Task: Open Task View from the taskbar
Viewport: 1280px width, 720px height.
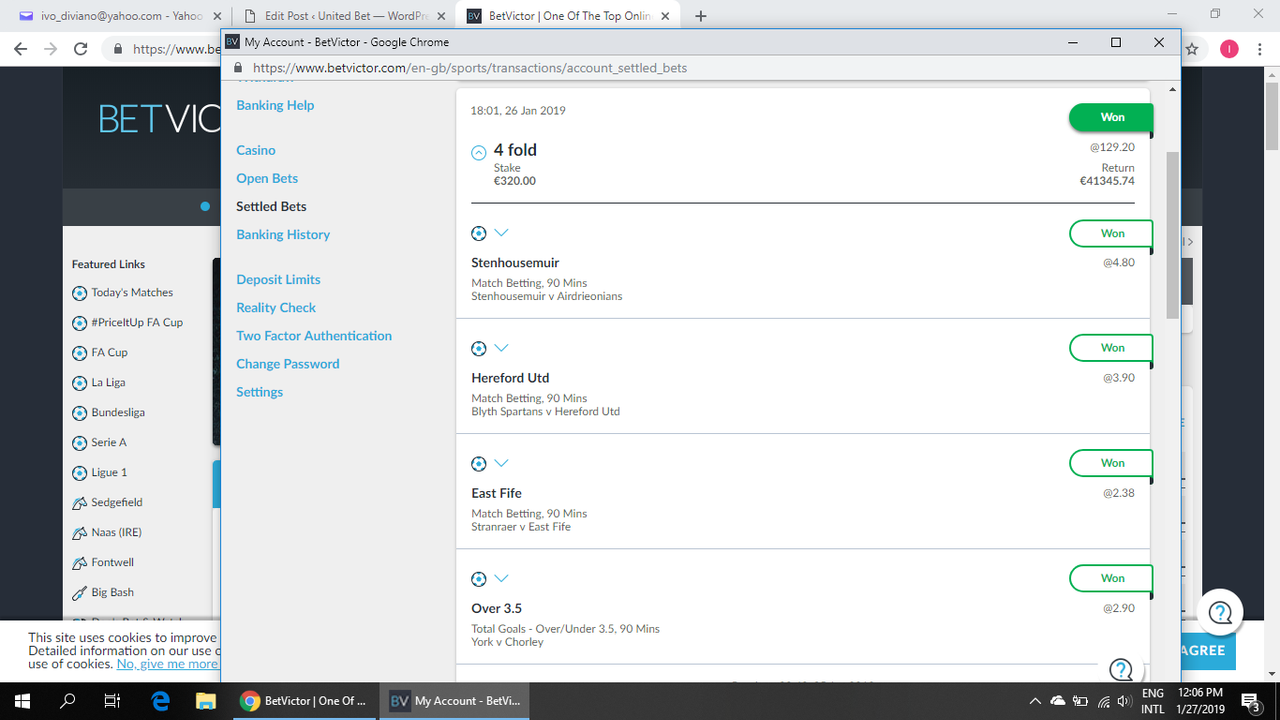Action: click(113, 701)
